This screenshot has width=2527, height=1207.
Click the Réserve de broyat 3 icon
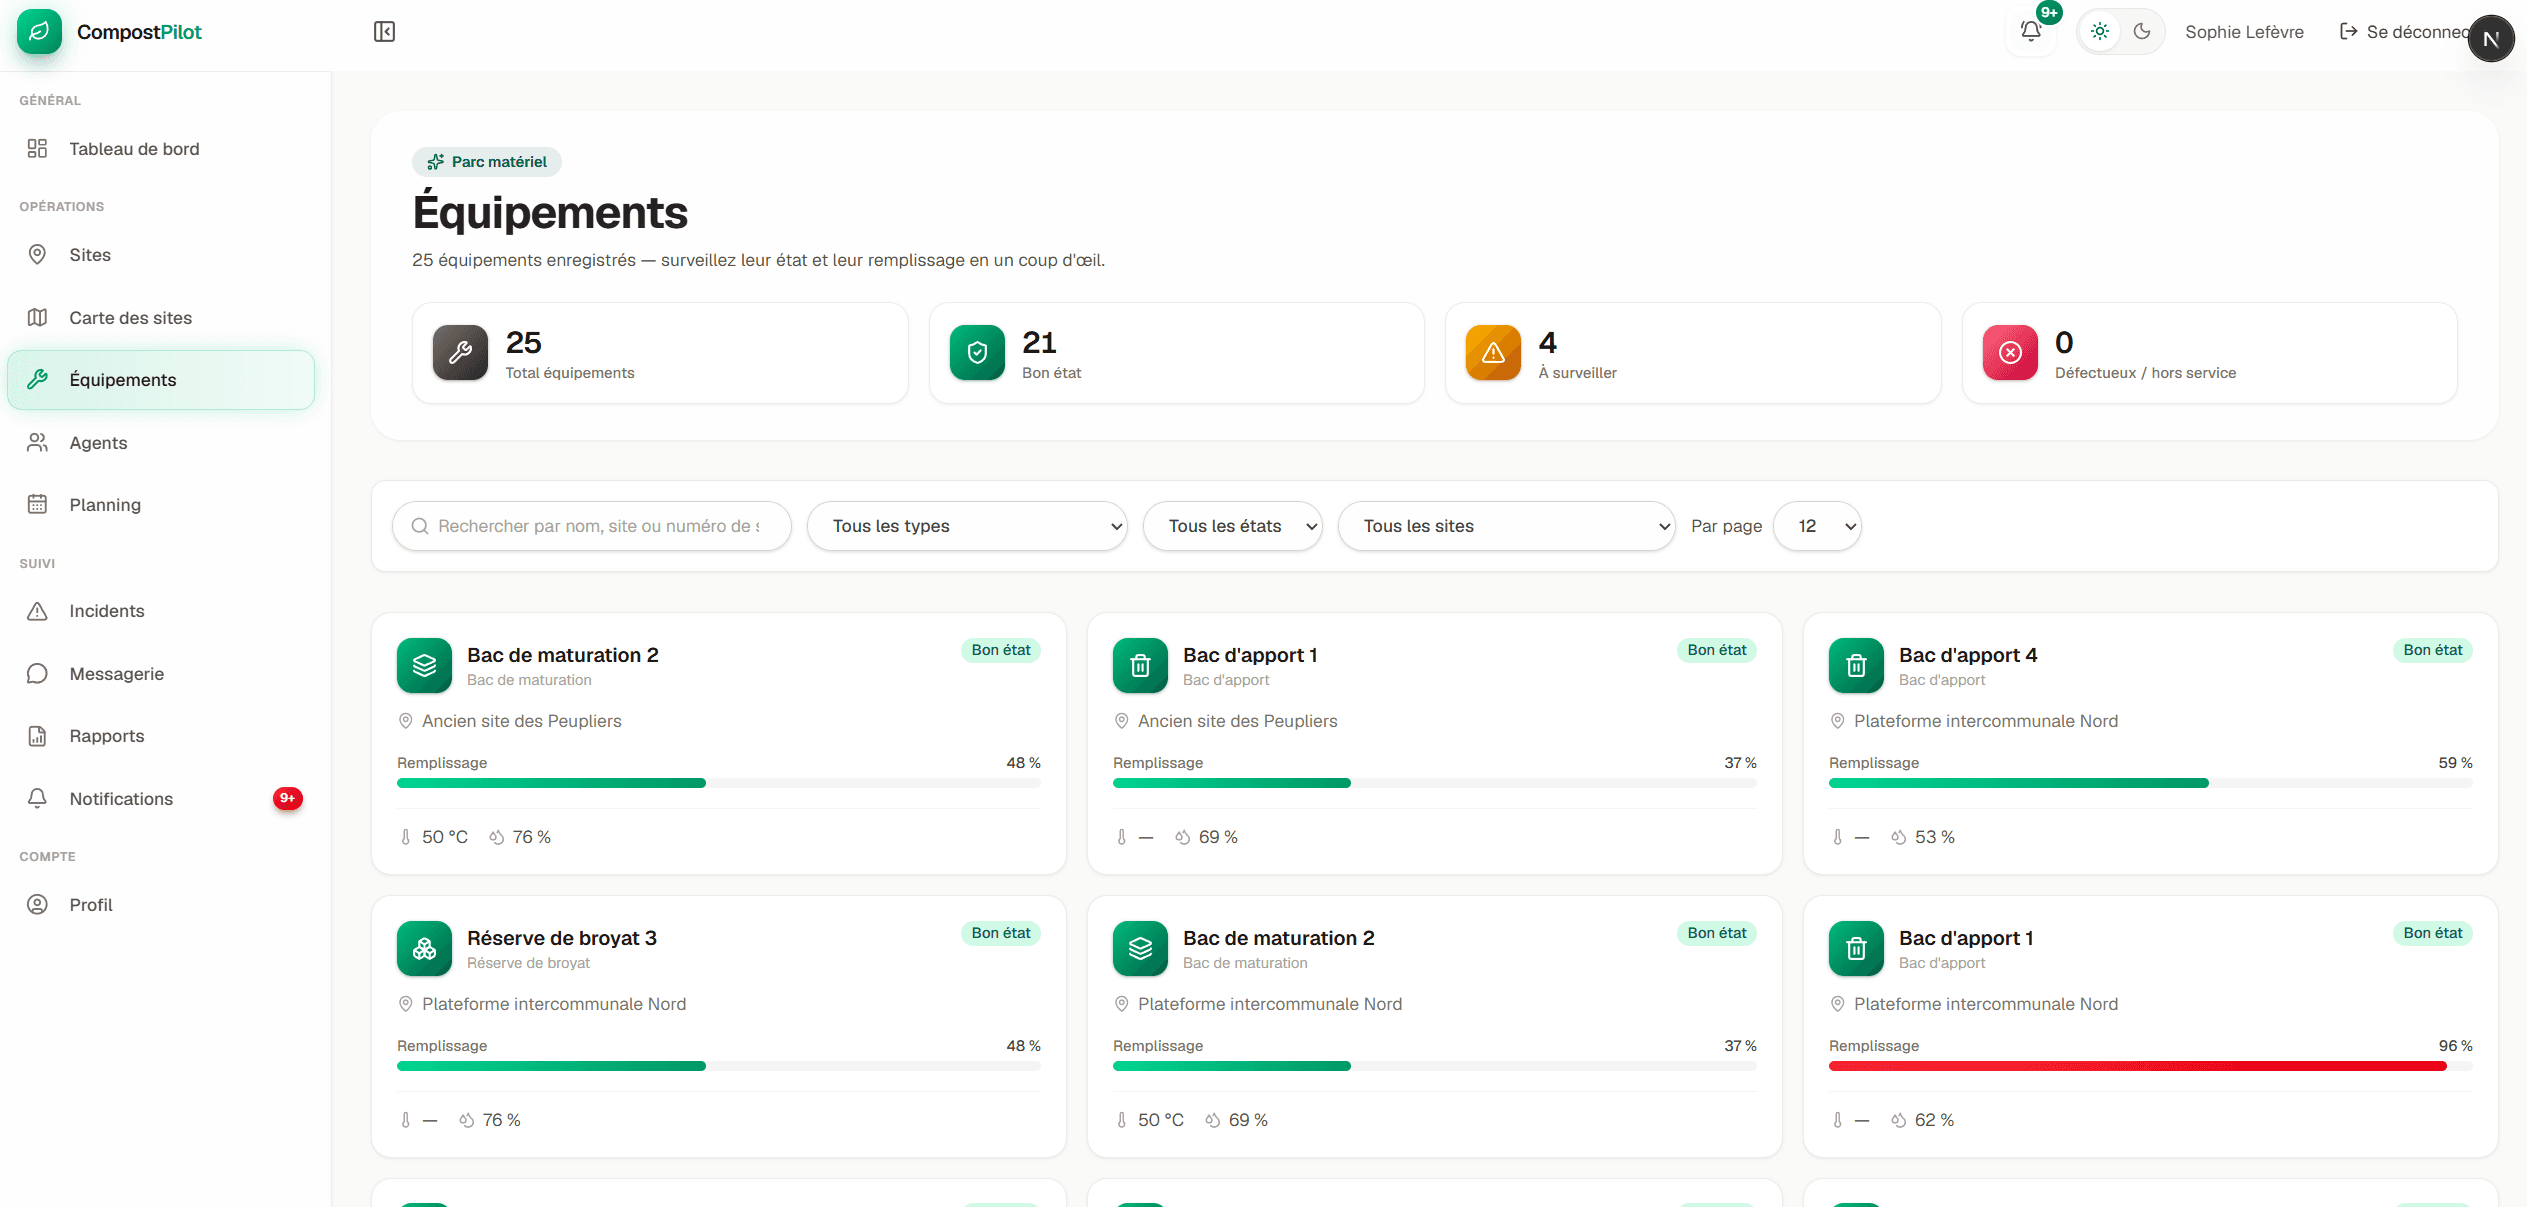tap(425, 949)
